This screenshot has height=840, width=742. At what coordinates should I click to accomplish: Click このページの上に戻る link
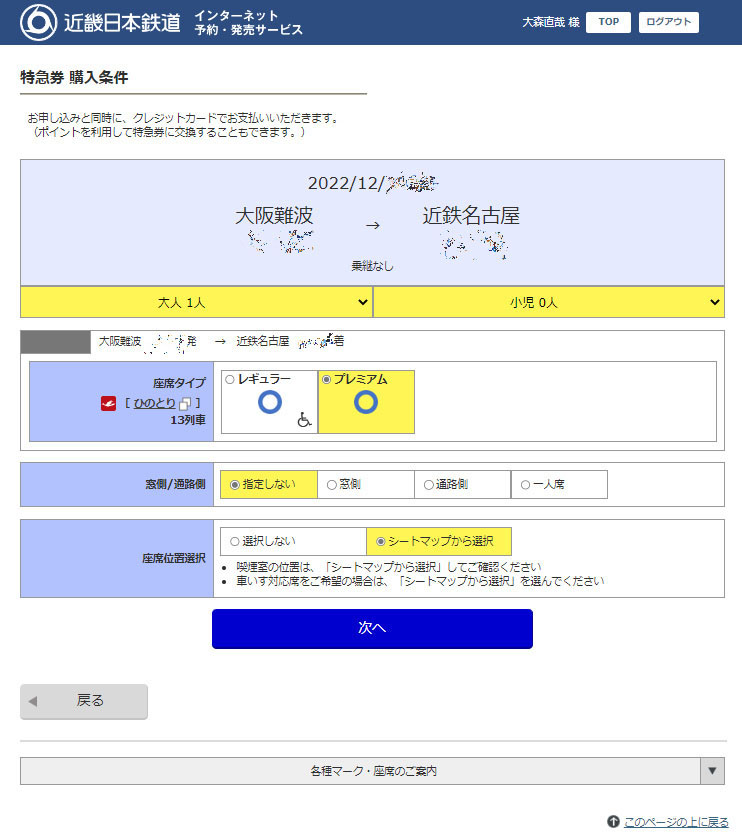676,821
